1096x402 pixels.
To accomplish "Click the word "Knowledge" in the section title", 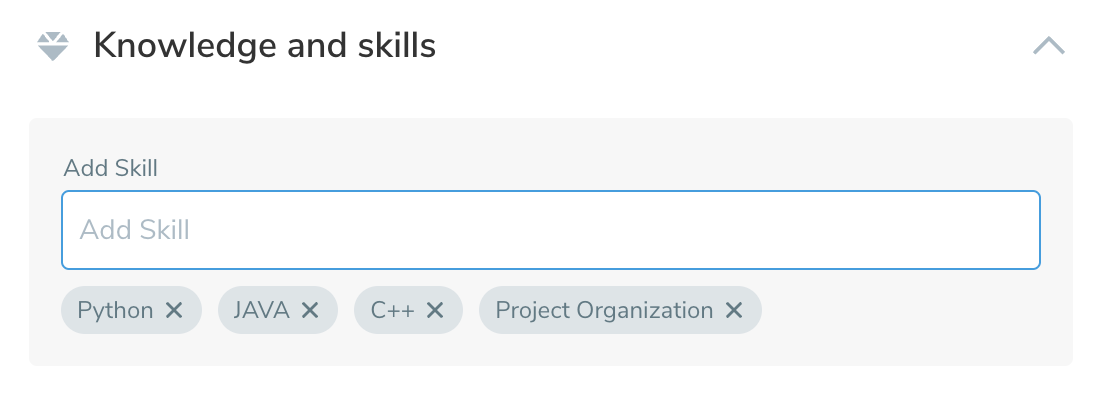I will click(x=168, y=46).
